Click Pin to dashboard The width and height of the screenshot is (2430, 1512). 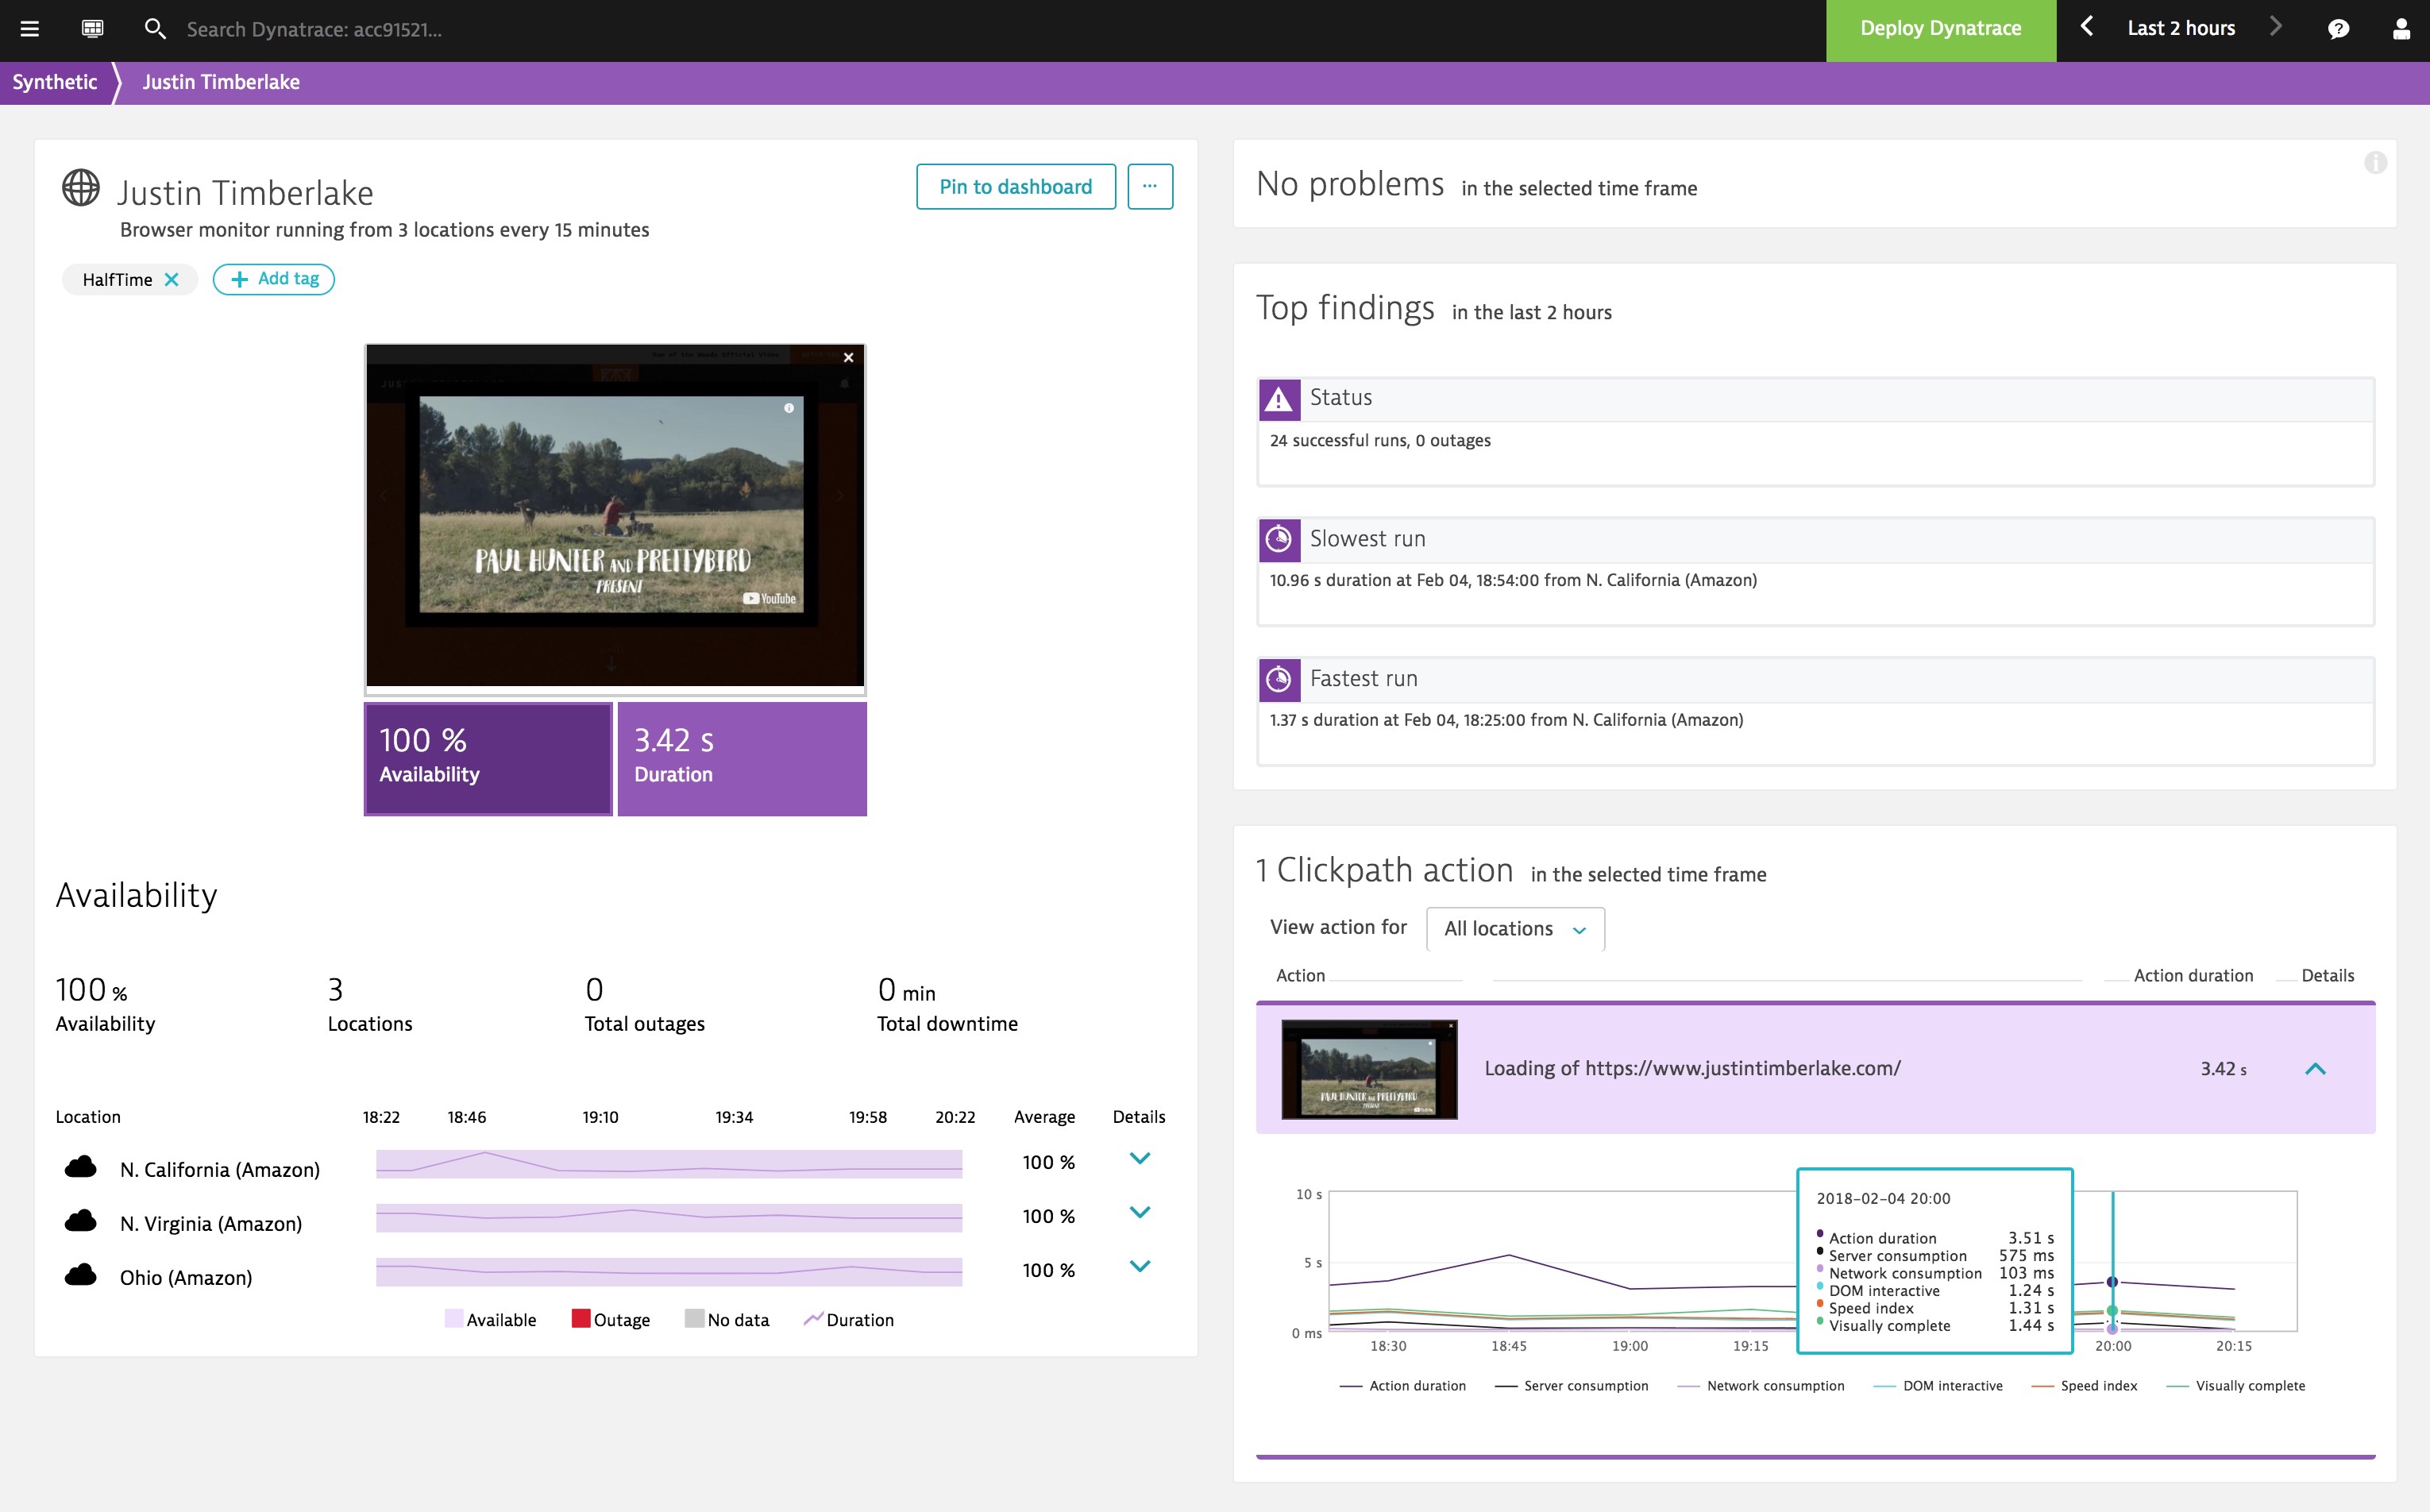(1015, 187)
